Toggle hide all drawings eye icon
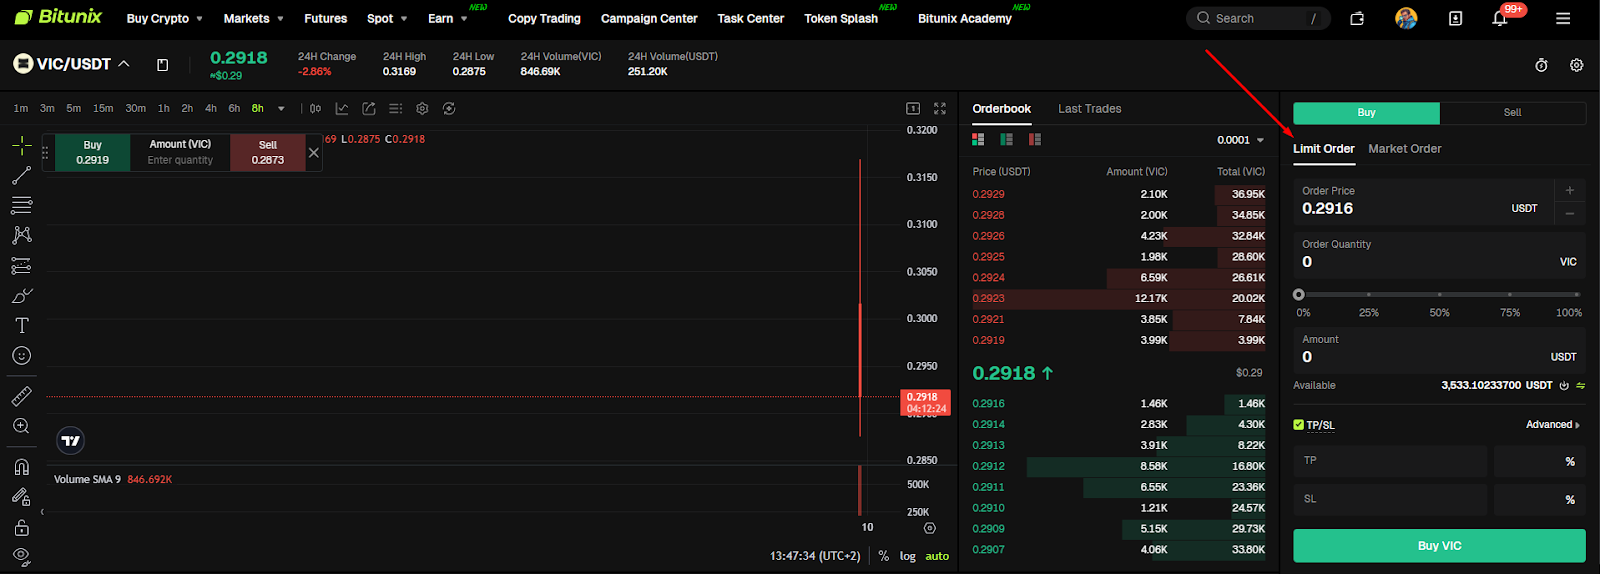This screenshot has width=1600, height=574. (x=21, y=556)
